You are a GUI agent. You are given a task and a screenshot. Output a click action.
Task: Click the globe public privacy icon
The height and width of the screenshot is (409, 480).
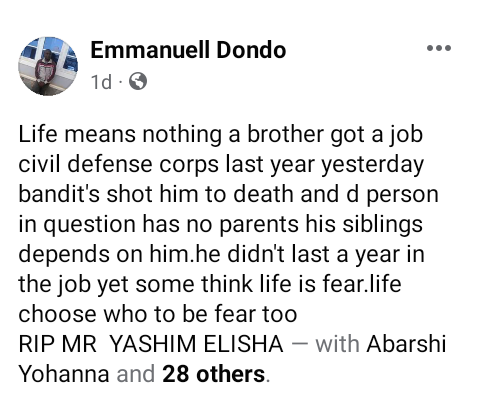click(138, 81)
